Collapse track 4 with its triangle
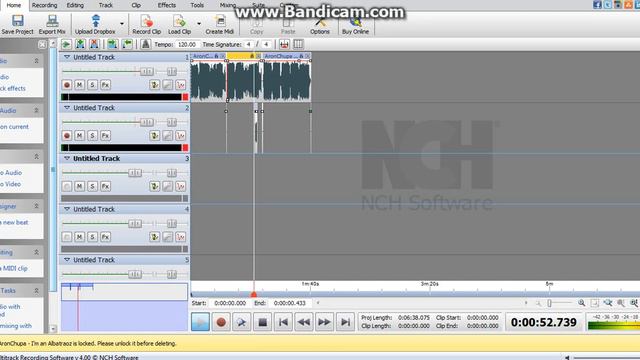 pyautogui.click(x=67, y=209)
